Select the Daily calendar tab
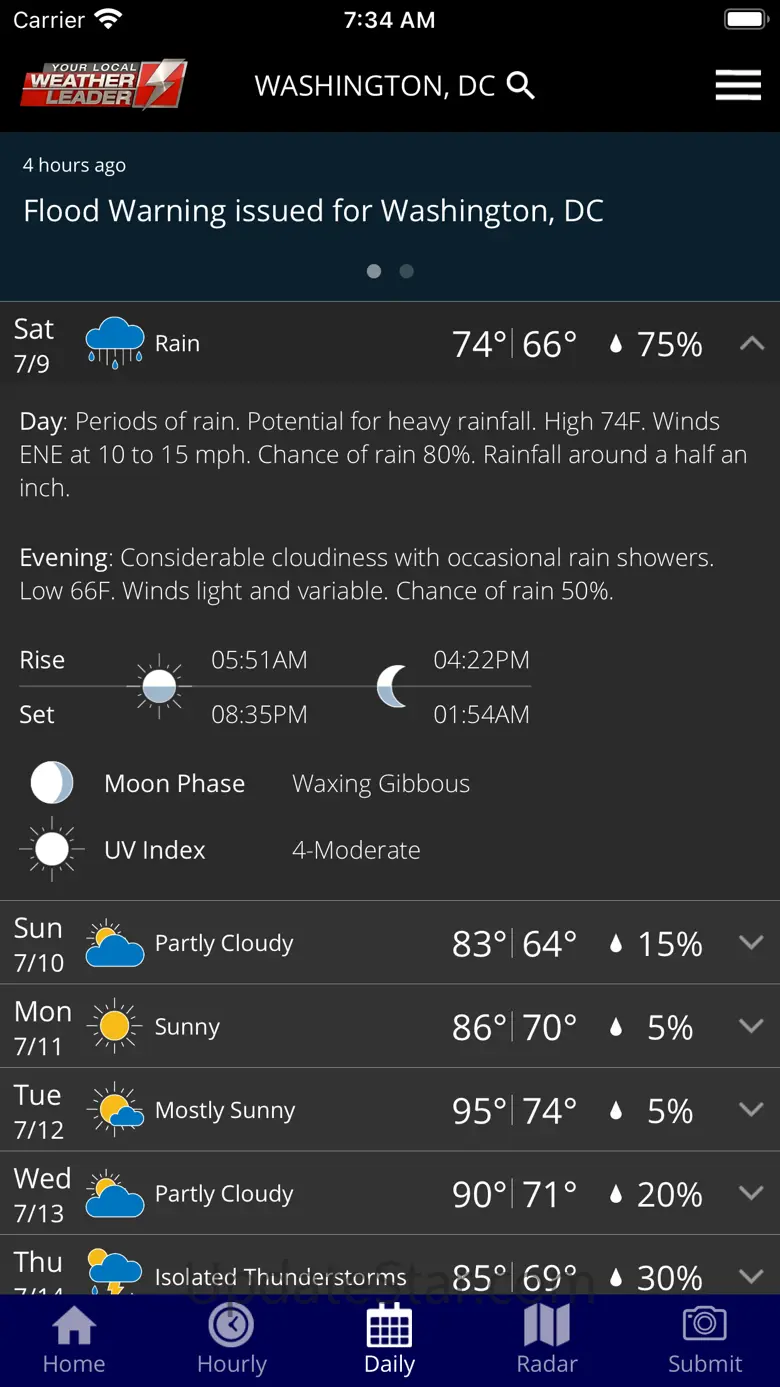 (389, 1340)
